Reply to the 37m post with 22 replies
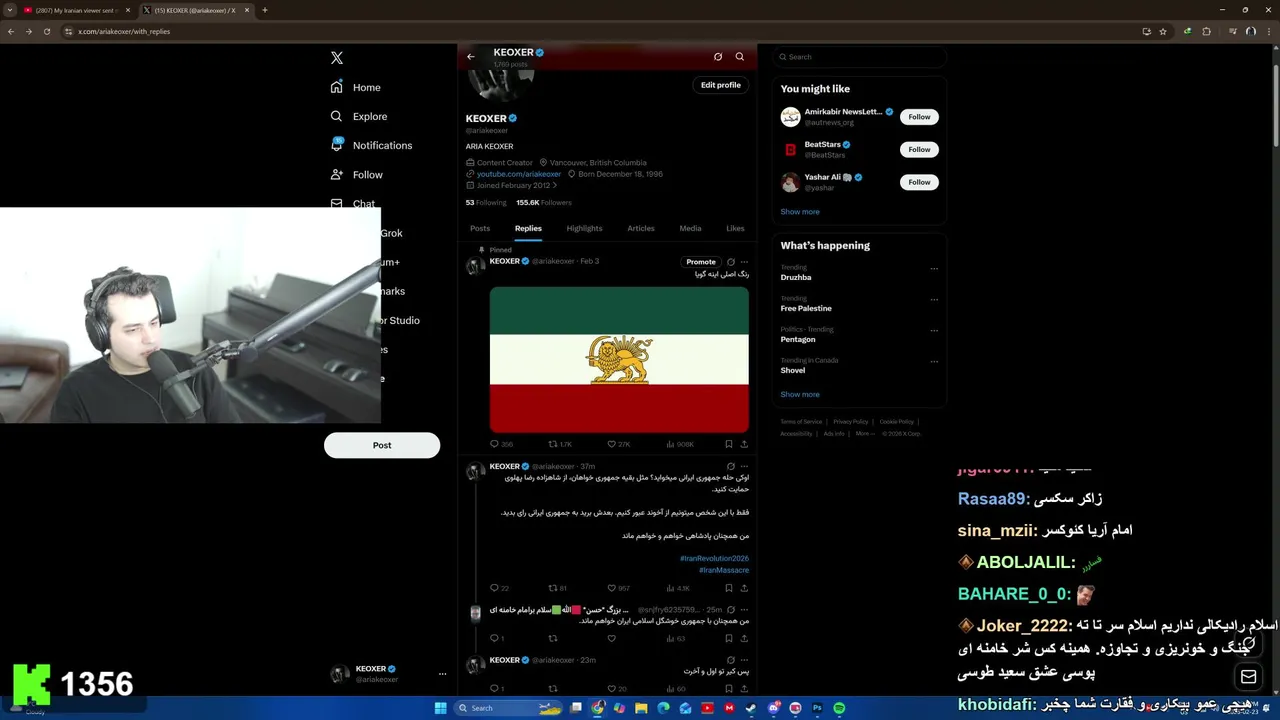 click(x=494, y=588)
